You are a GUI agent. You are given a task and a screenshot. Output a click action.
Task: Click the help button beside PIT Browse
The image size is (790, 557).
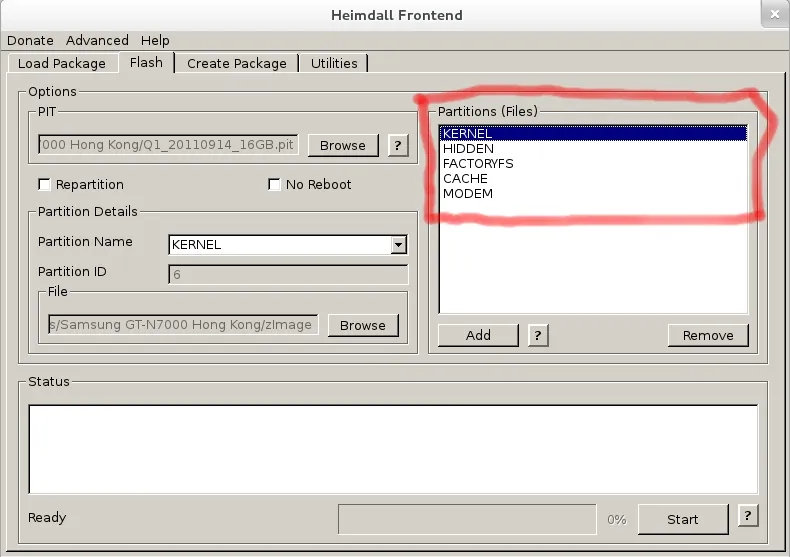[x=397, y=145]
